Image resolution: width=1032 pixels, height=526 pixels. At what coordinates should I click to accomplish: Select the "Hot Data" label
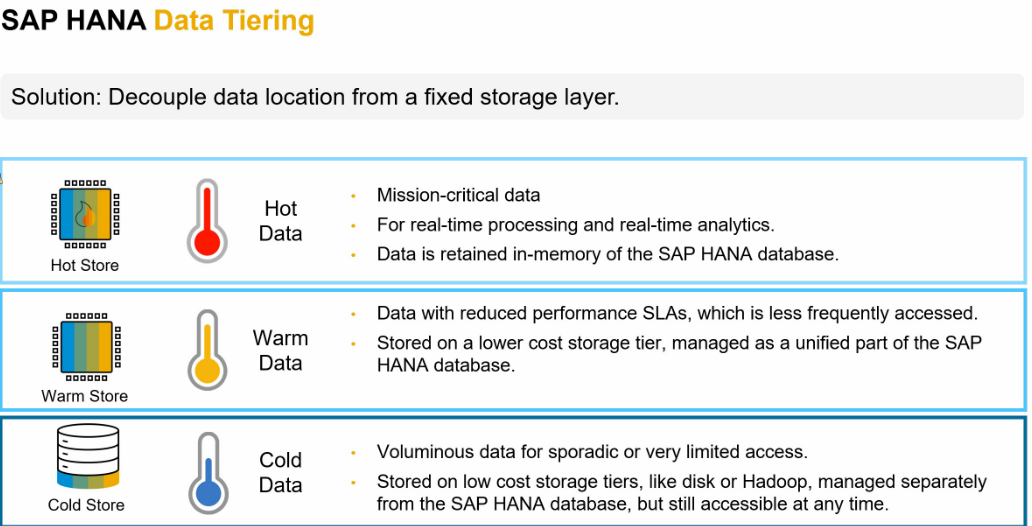(x=281, y=221)
